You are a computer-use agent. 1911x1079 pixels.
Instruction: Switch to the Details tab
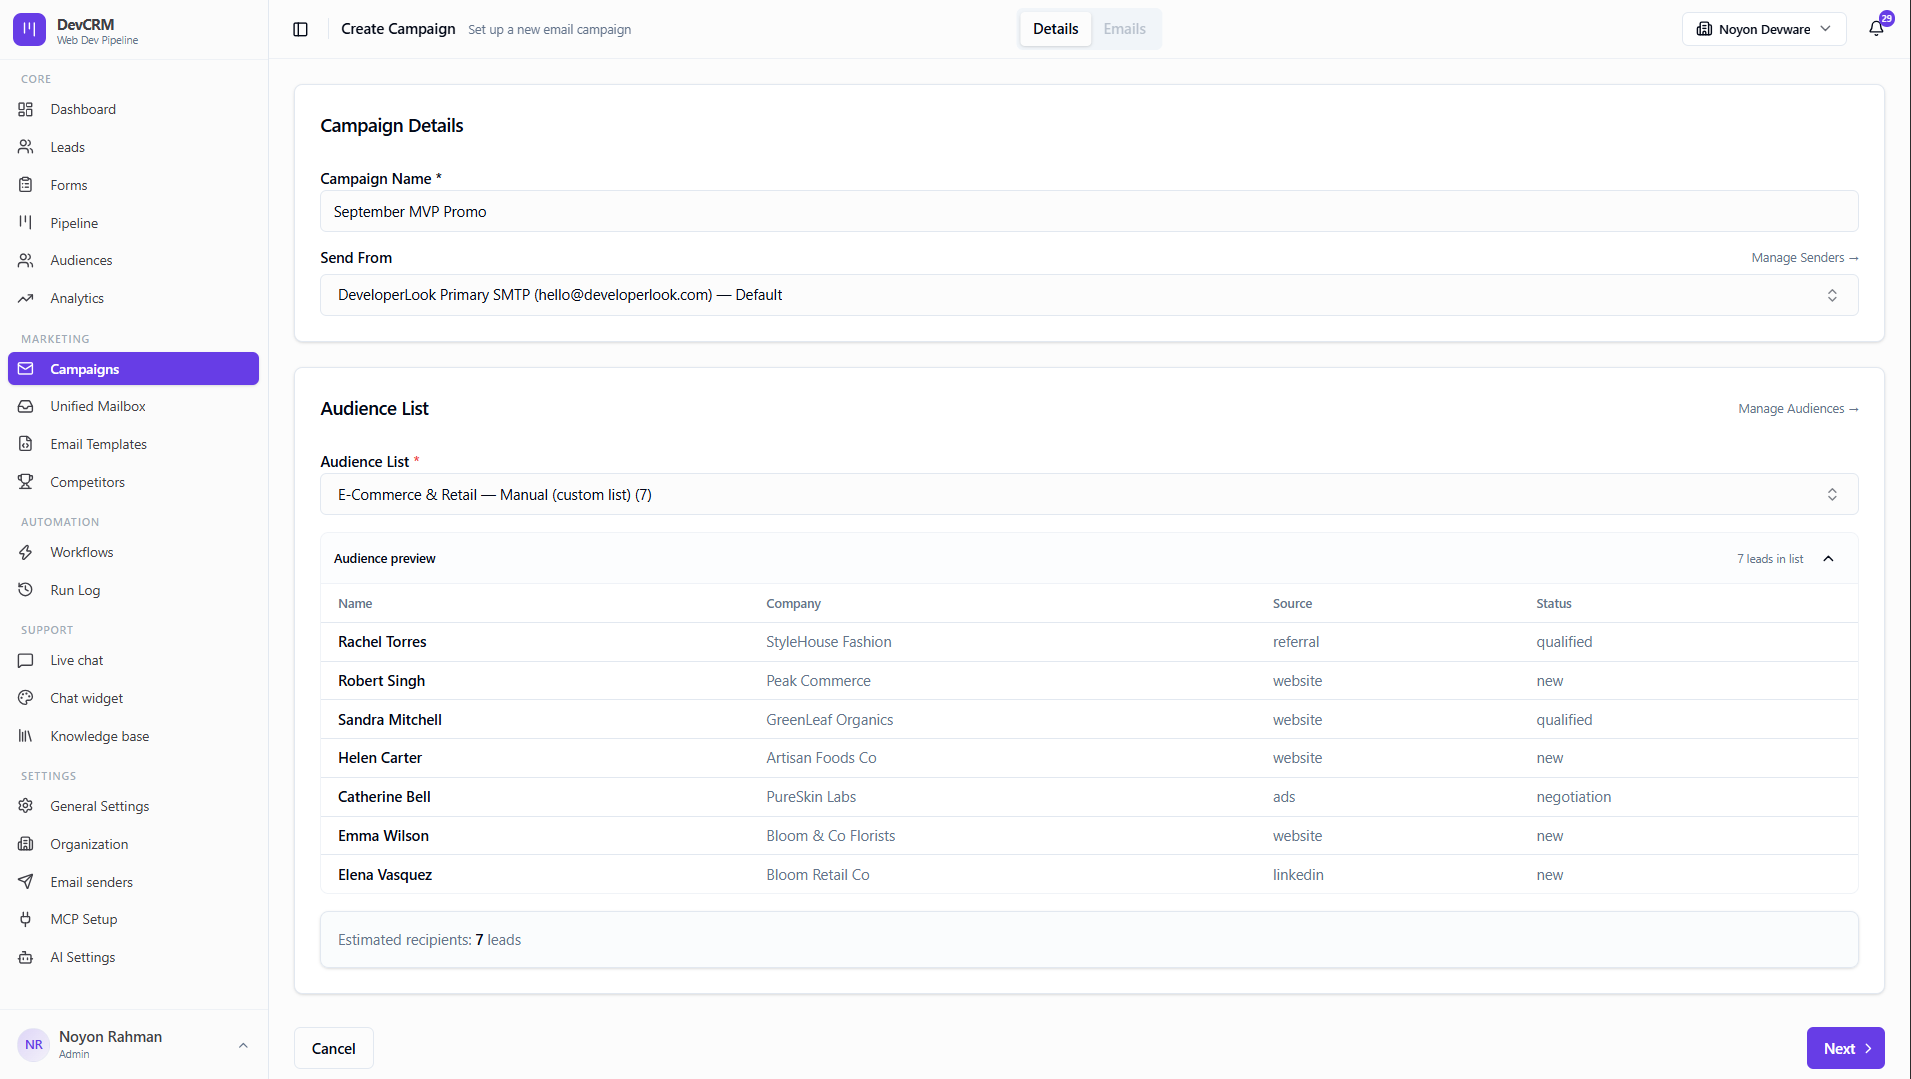point(1055,29)
